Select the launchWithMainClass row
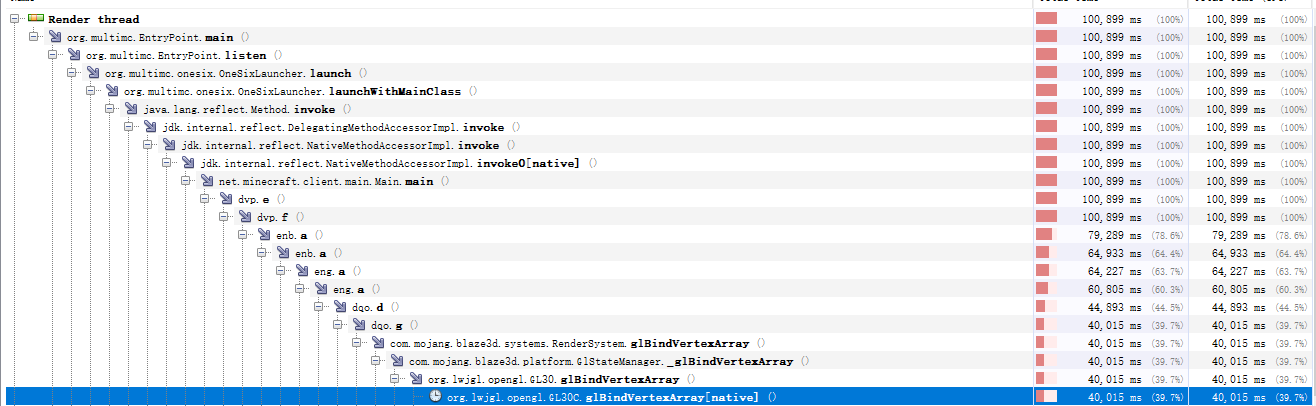The image size is (1316, 406). (658, 91)
